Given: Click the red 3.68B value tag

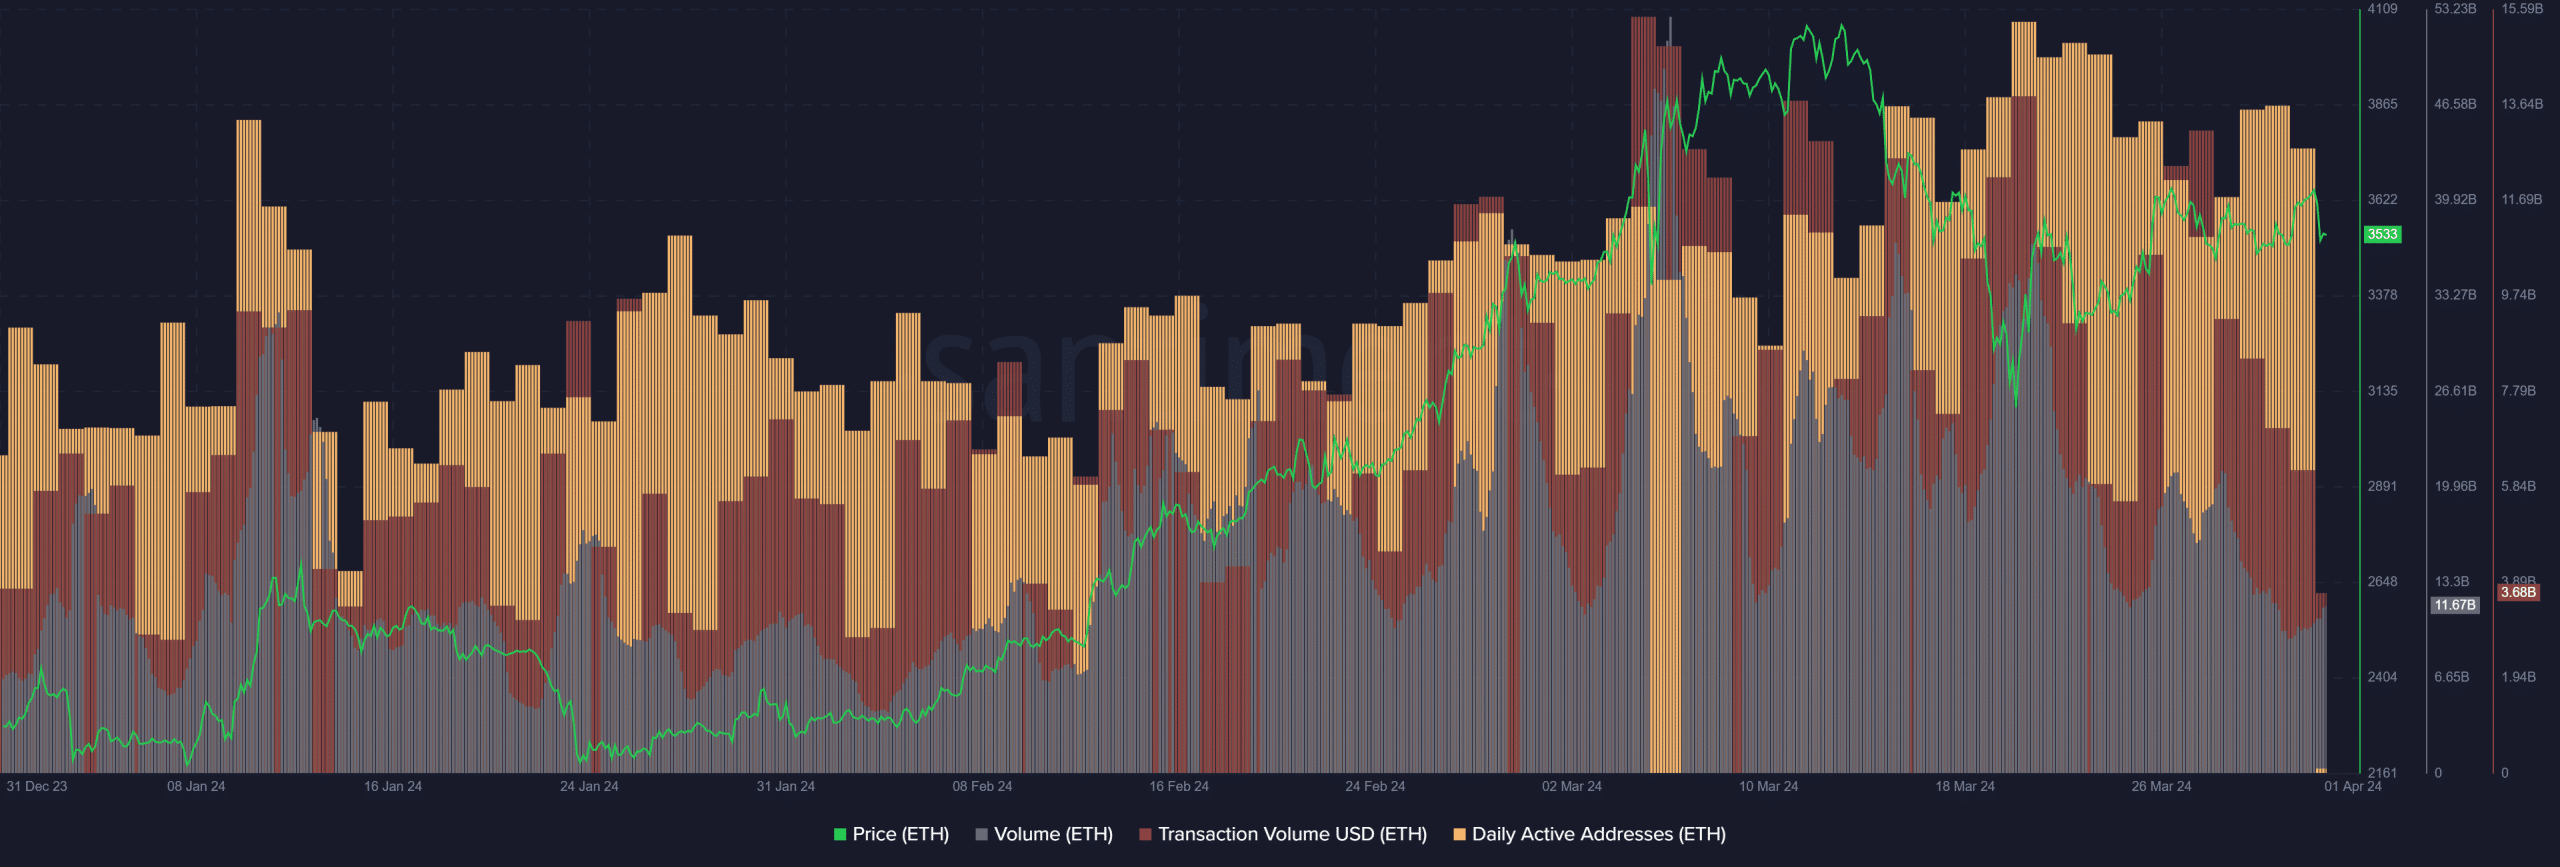Looking at the screenshot, I should click(x=2518, y=592).
